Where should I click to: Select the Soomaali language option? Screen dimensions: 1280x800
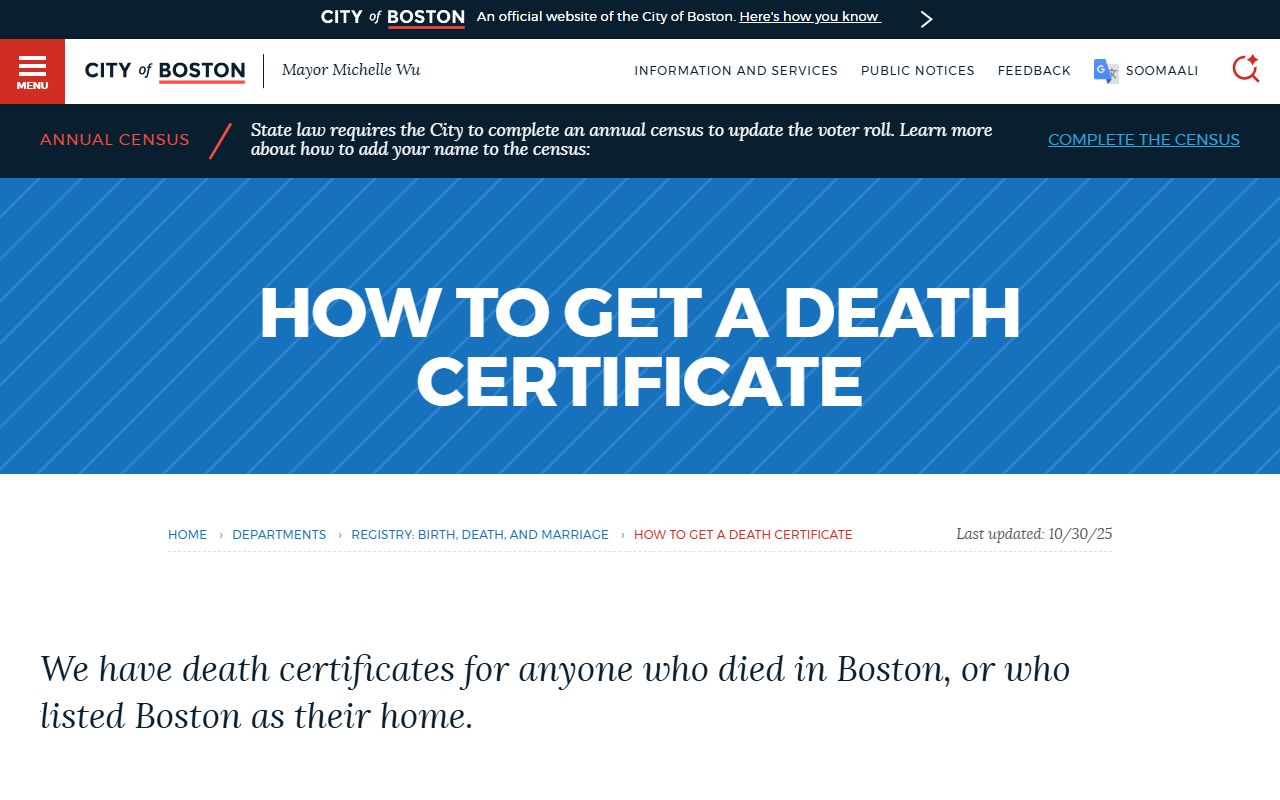(1162, 71)
